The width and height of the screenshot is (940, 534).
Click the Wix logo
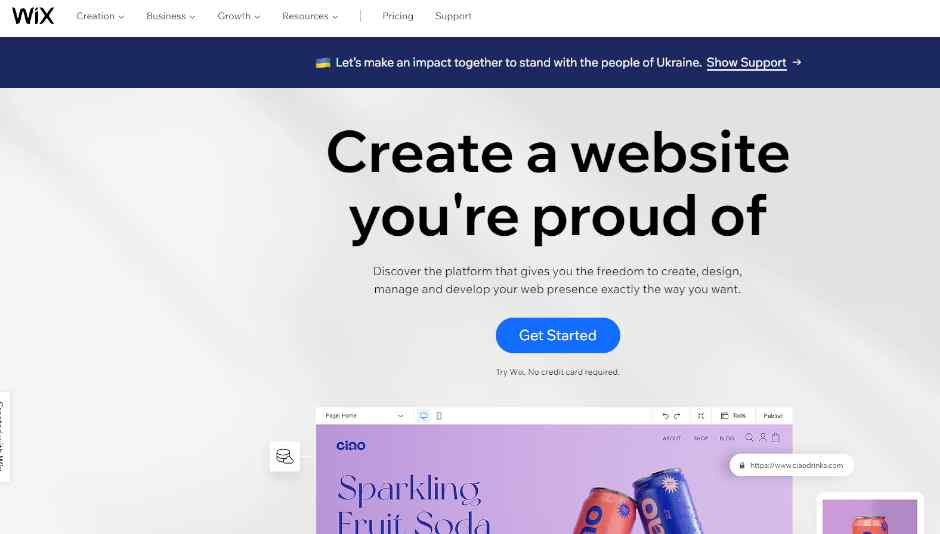coord(33,16)
